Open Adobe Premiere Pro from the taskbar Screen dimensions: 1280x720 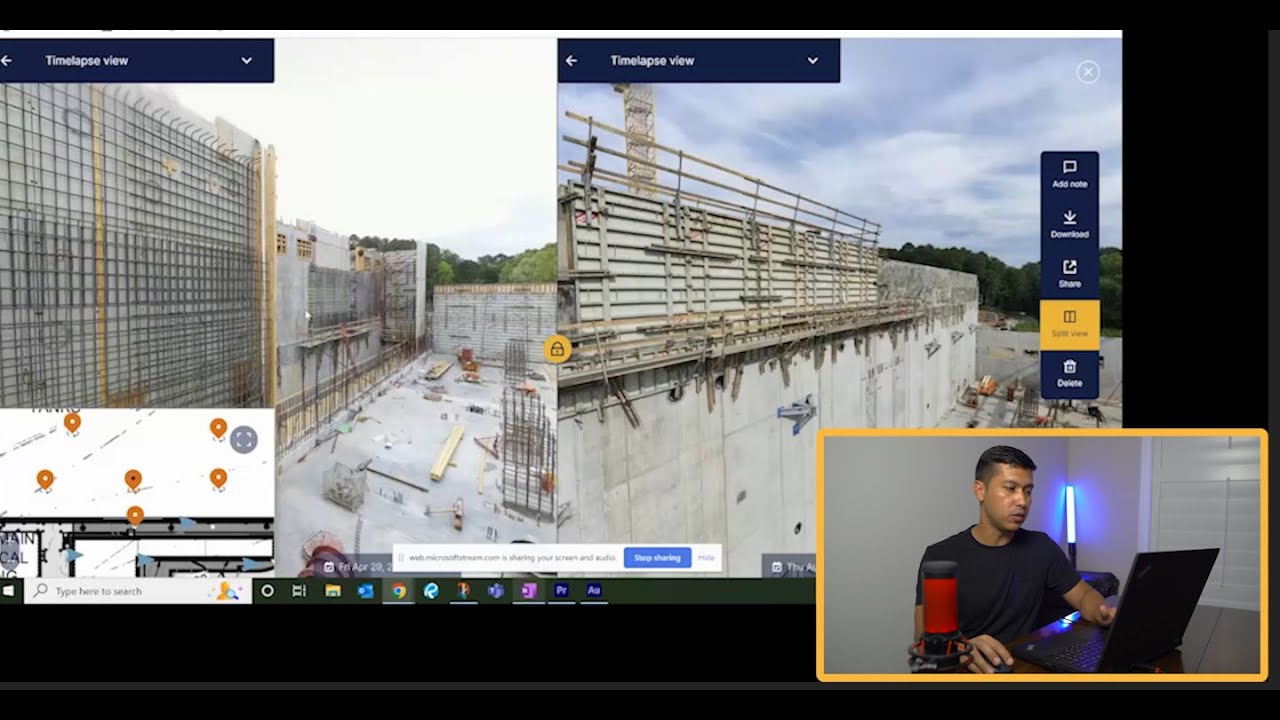click(561, 591)
